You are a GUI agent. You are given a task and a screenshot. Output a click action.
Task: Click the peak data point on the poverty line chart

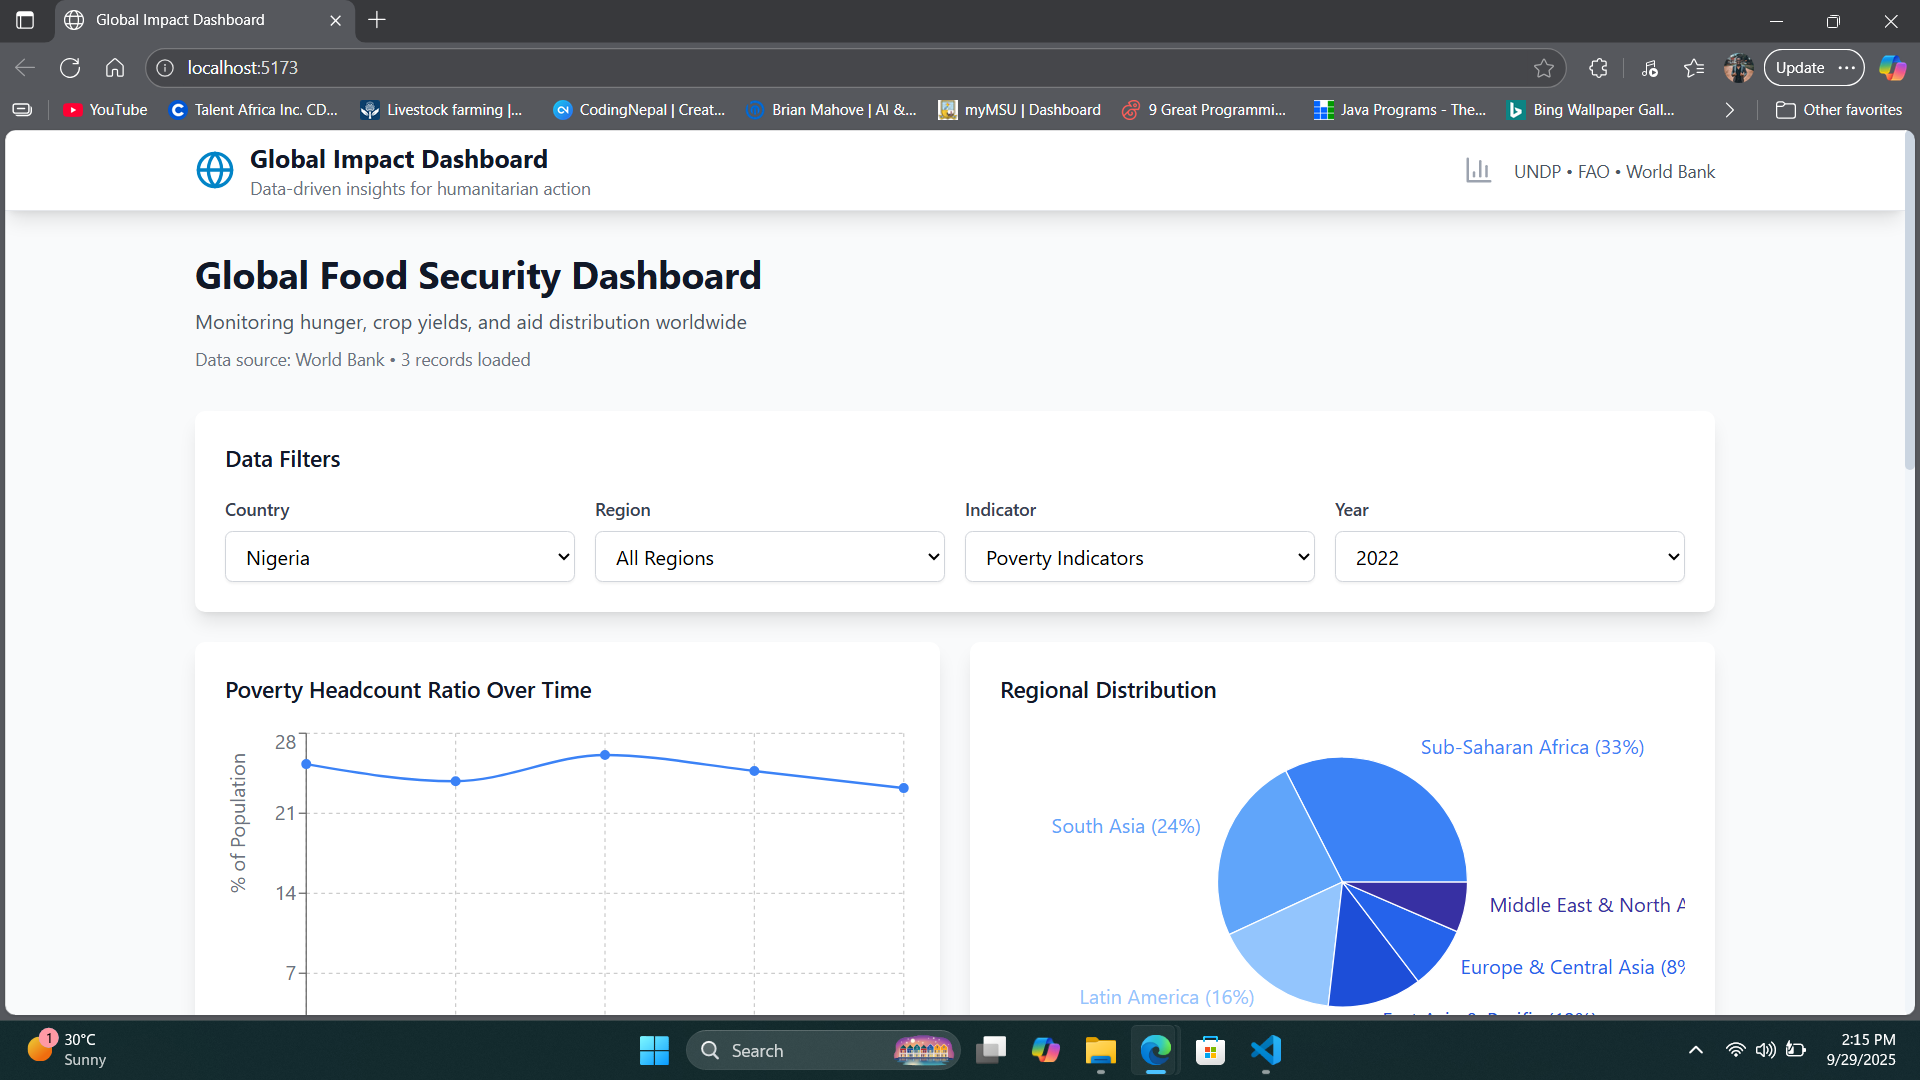tap(605, 755)
